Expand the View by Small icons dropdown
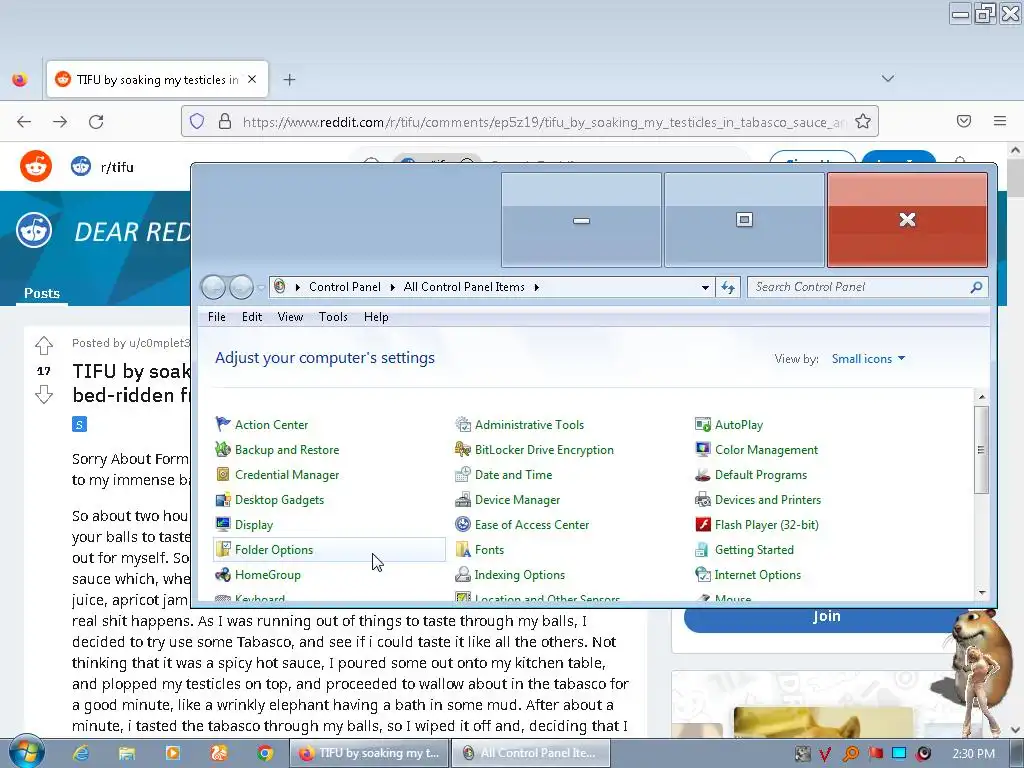 click(x=868, y=359)
